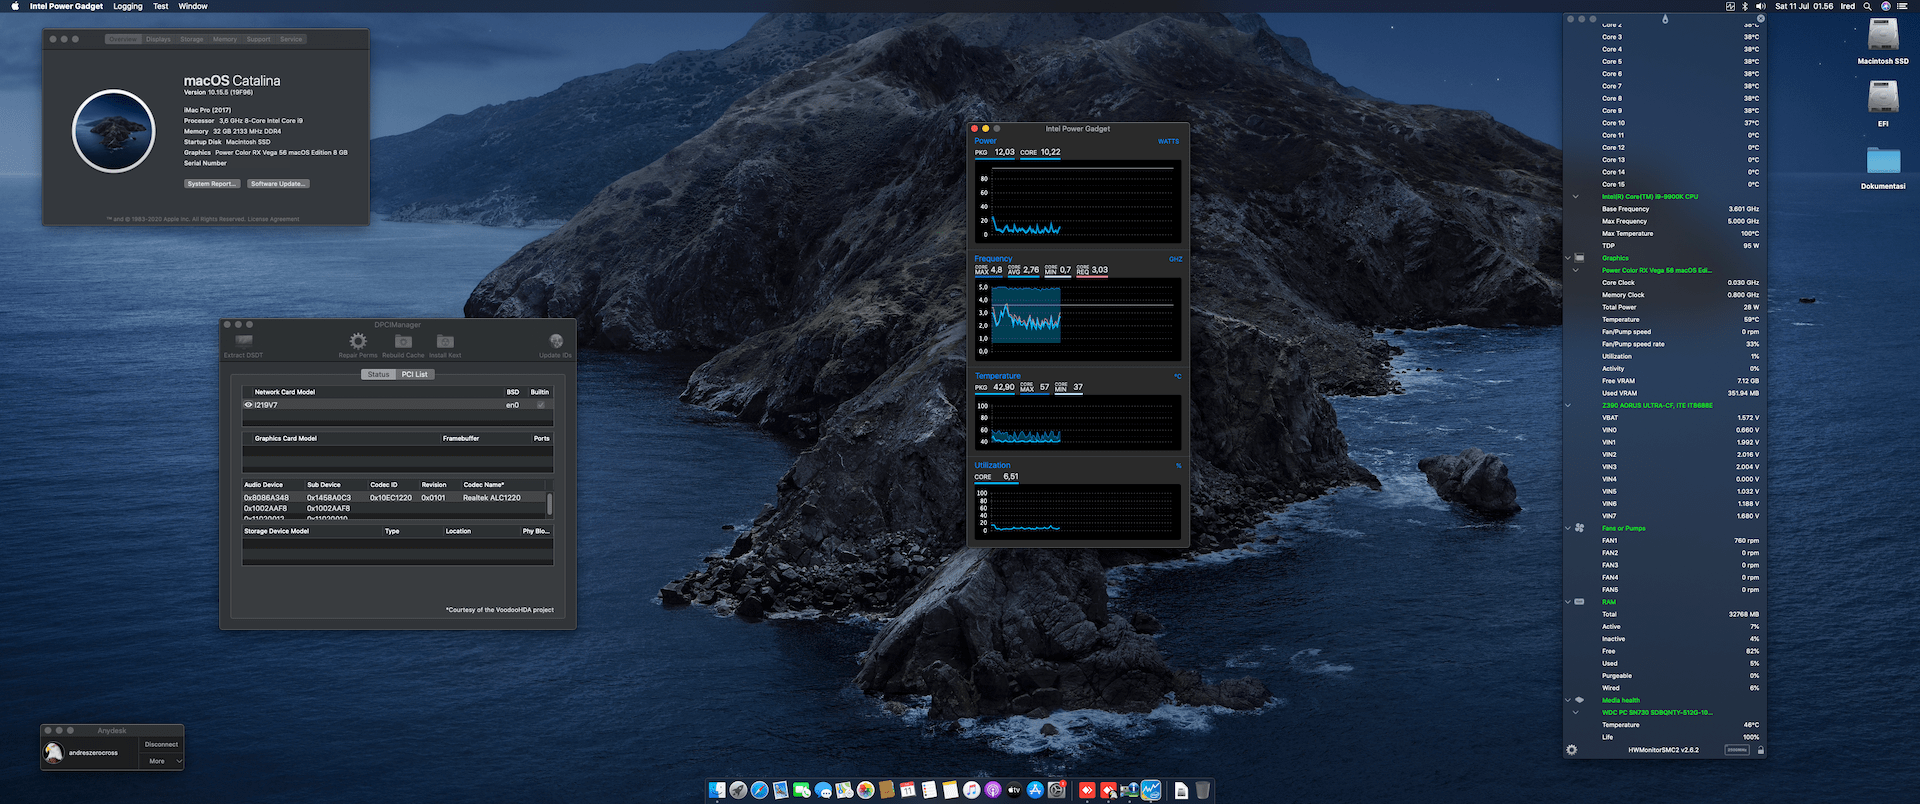Click the Software Update button
Viewport: 1920px width, 804px height.
pyautogui.click(x=278, y=184)
